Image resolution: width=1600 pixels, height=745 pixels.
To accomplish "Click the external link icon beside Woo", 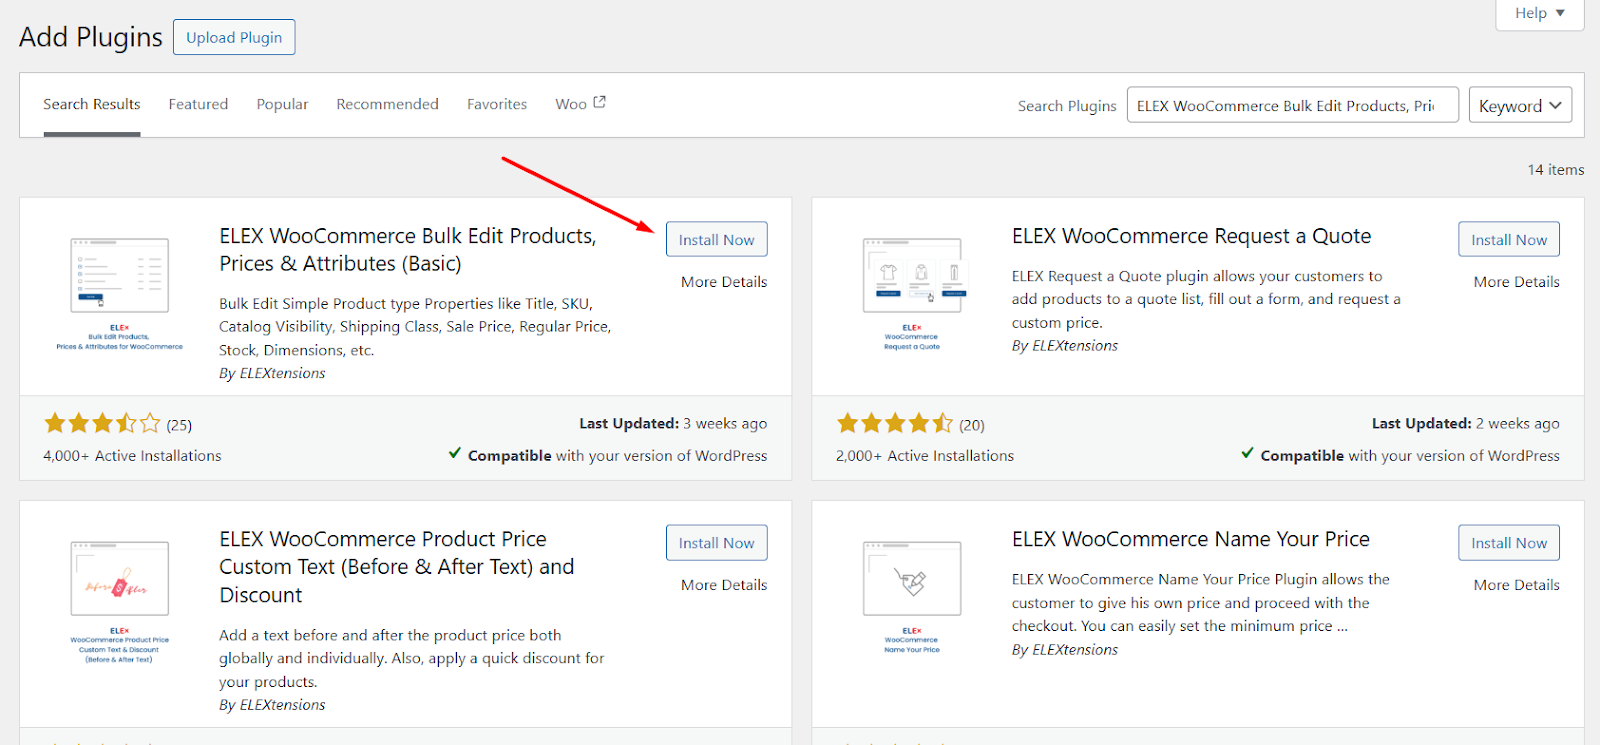I will pyautogui.click(x=599, y=102).
